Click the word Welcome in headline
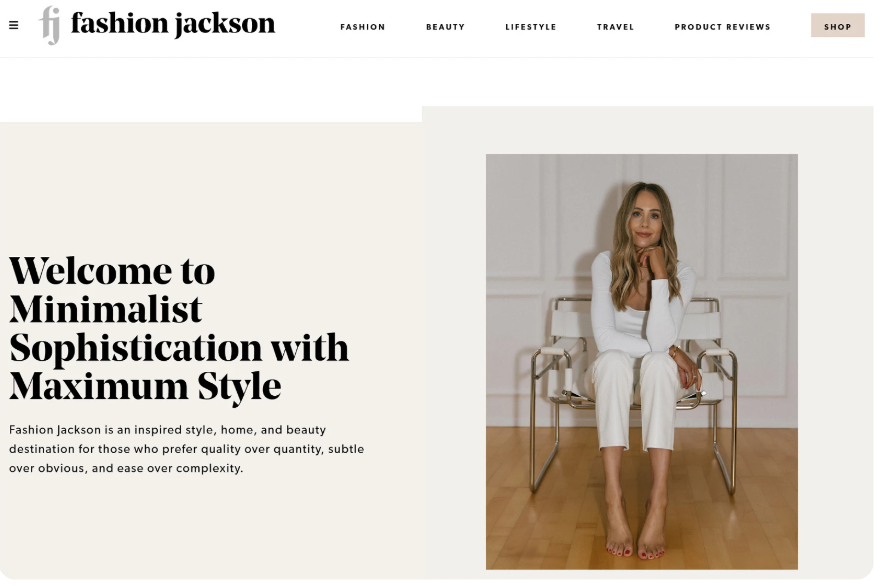This screenshot has height=586, width=881. 90,271
